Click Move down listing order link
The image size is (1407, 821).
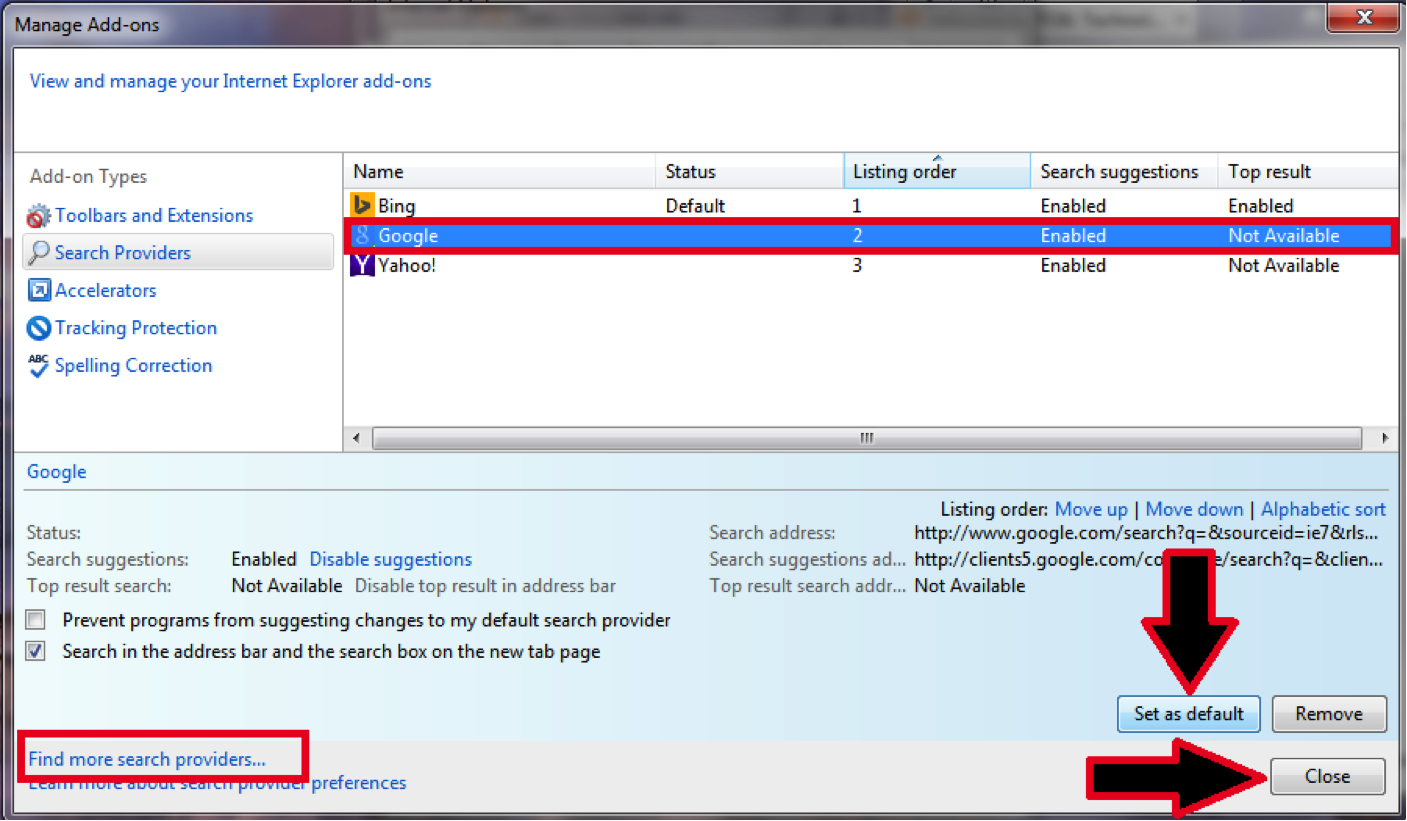[1194, 510]
